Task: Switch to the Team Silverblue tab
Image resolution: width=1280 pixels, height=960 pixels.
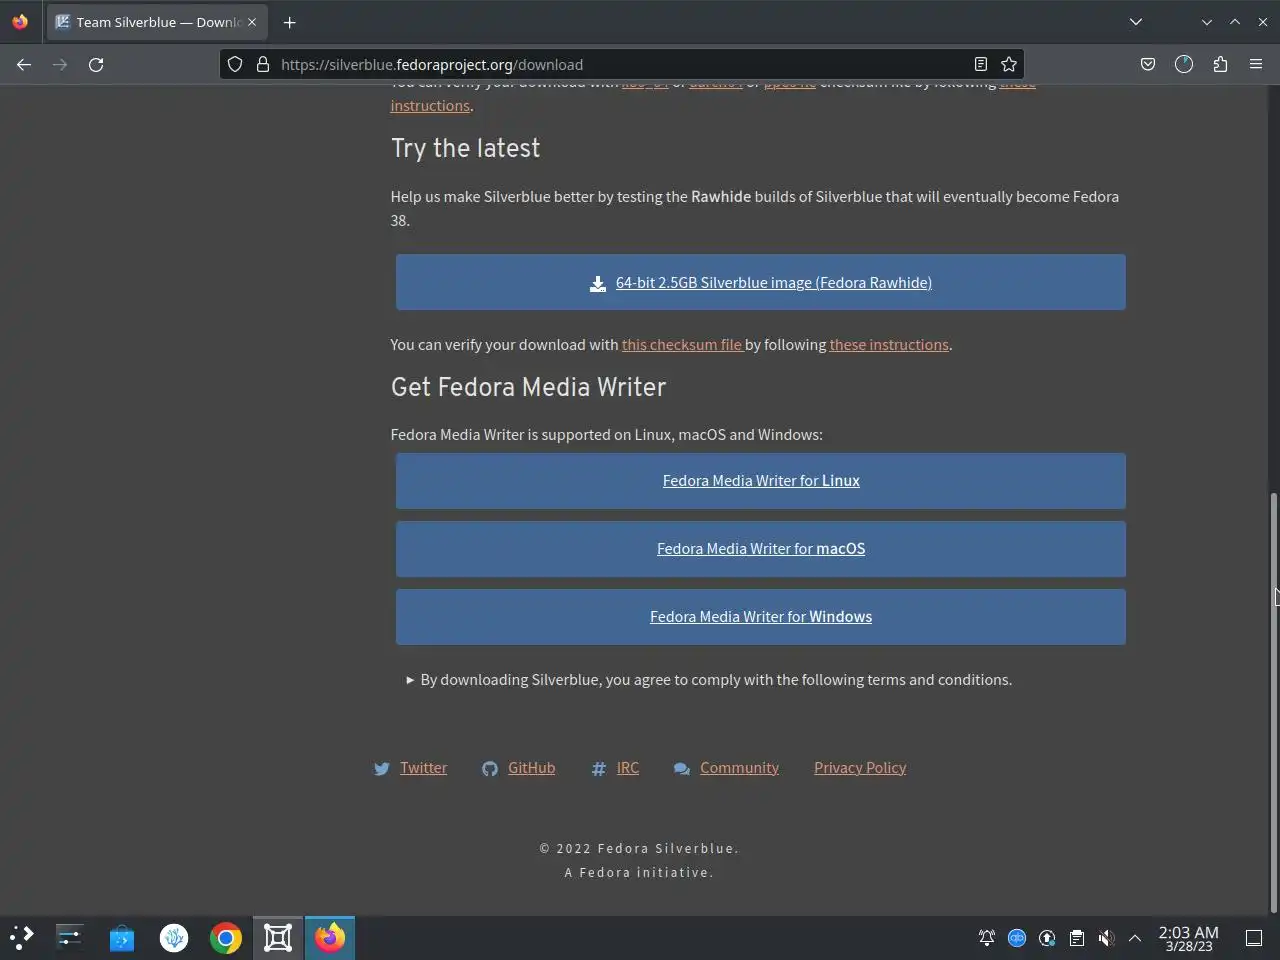Action: click(156, 22)
